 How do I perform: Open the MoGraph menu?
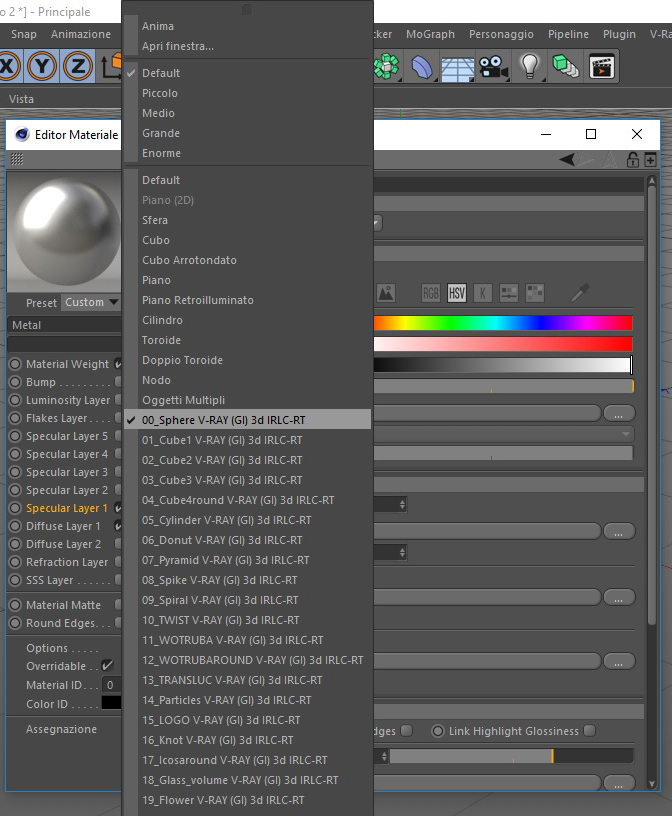[430, 34]
